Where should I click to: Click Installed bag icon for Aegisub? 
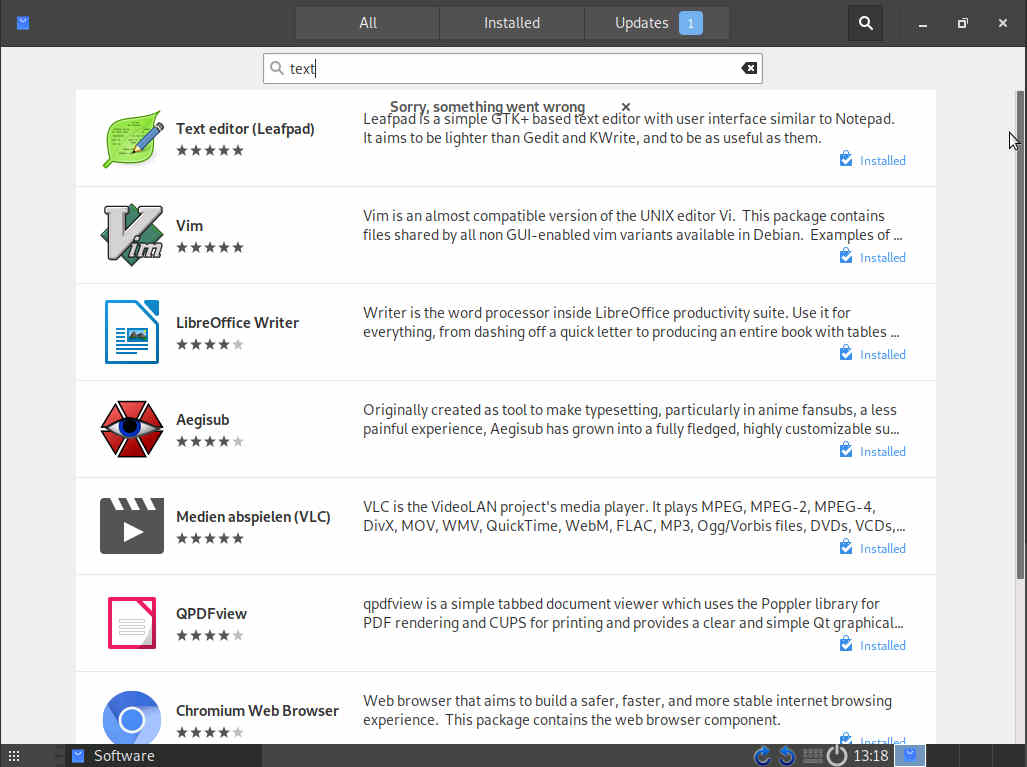click(846, 450)
